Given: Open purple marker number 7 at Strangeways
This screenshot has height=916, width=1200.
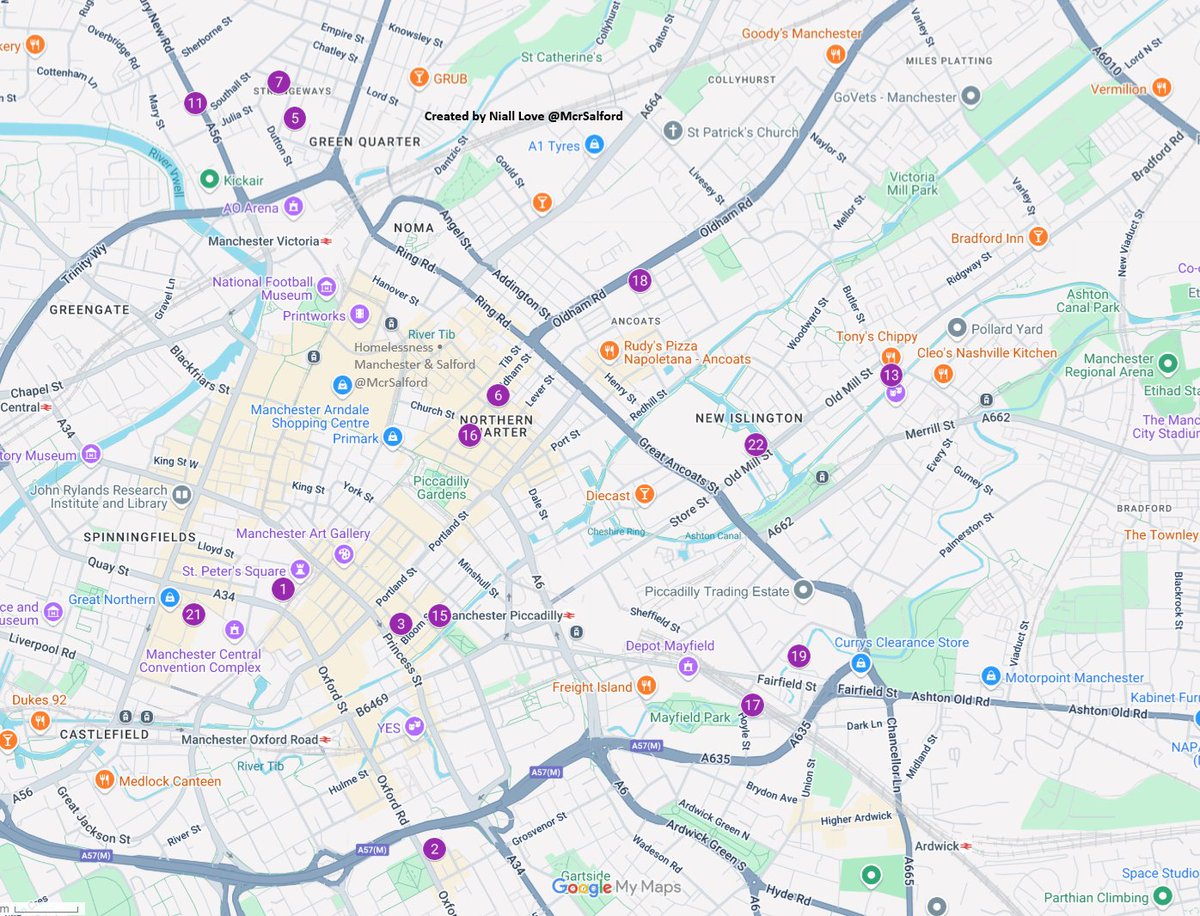Looking at the screenshot, I should (279, 82).
